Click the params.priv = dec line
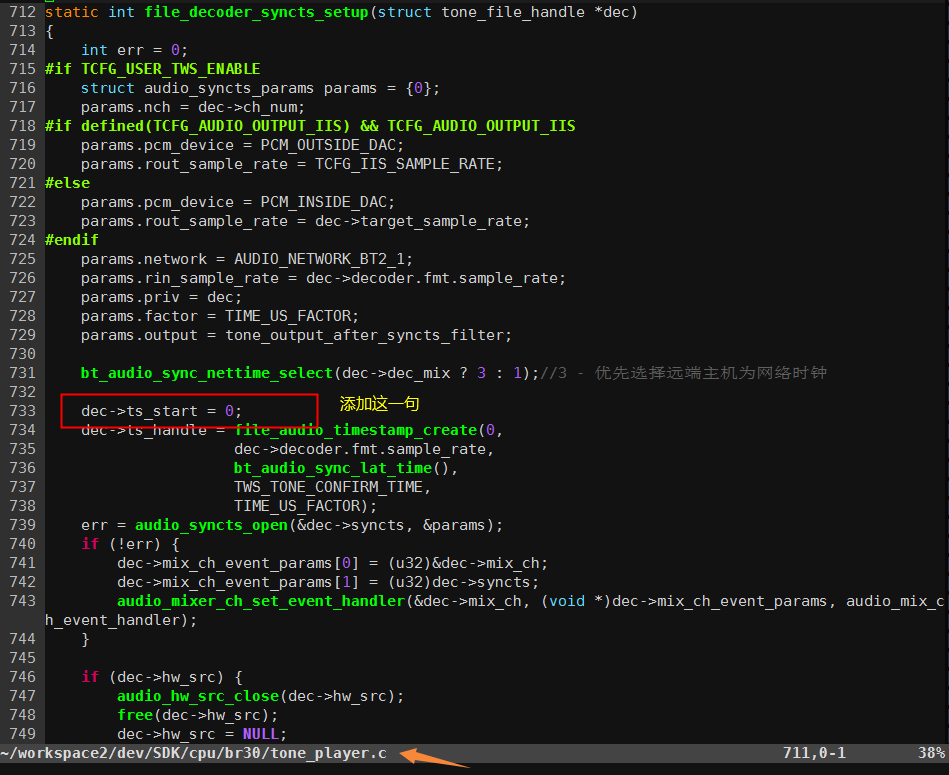Viewport: 949px width, 775px height. (162, 297)
